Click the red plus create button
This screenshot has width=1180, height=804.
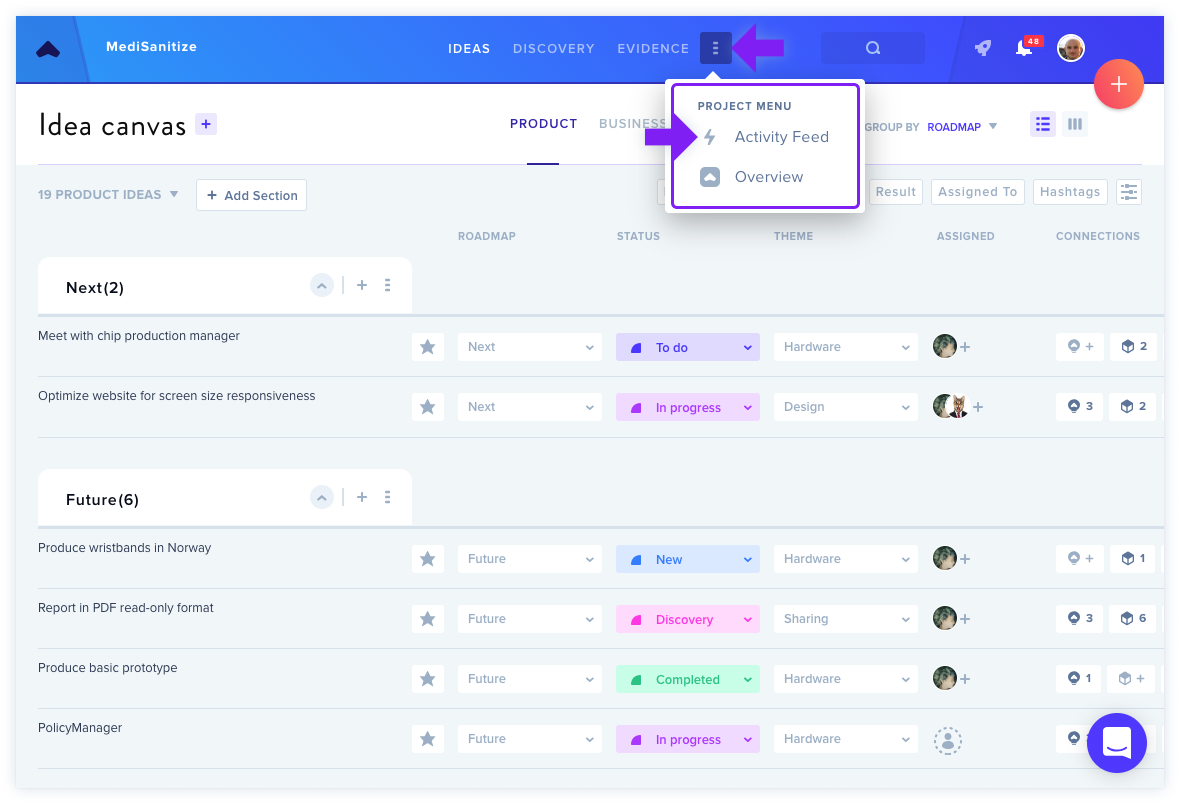click(x=1118, y=84)
